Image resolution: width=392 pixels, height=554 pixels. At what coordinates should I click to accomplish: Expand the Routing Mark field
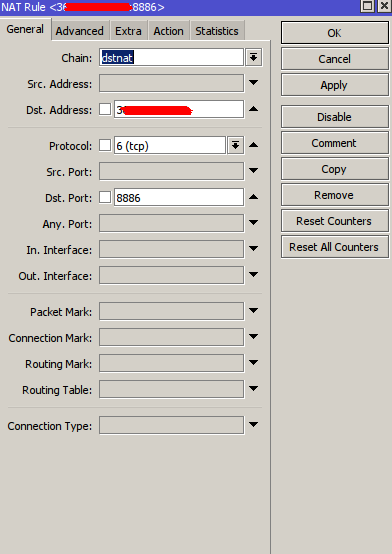[x=253, y=363]
